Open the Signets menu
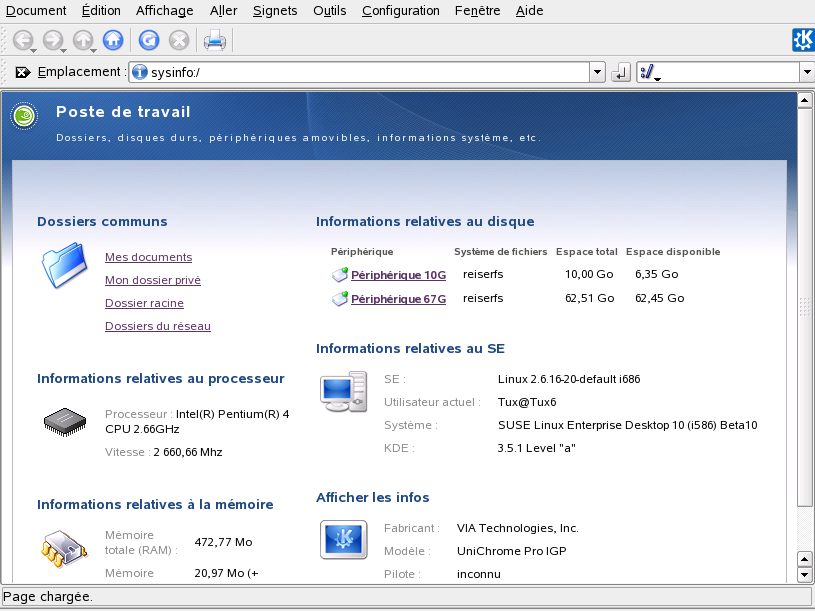Screen dimensions: 815x611 pyautogui.click(x=275, y=10)
